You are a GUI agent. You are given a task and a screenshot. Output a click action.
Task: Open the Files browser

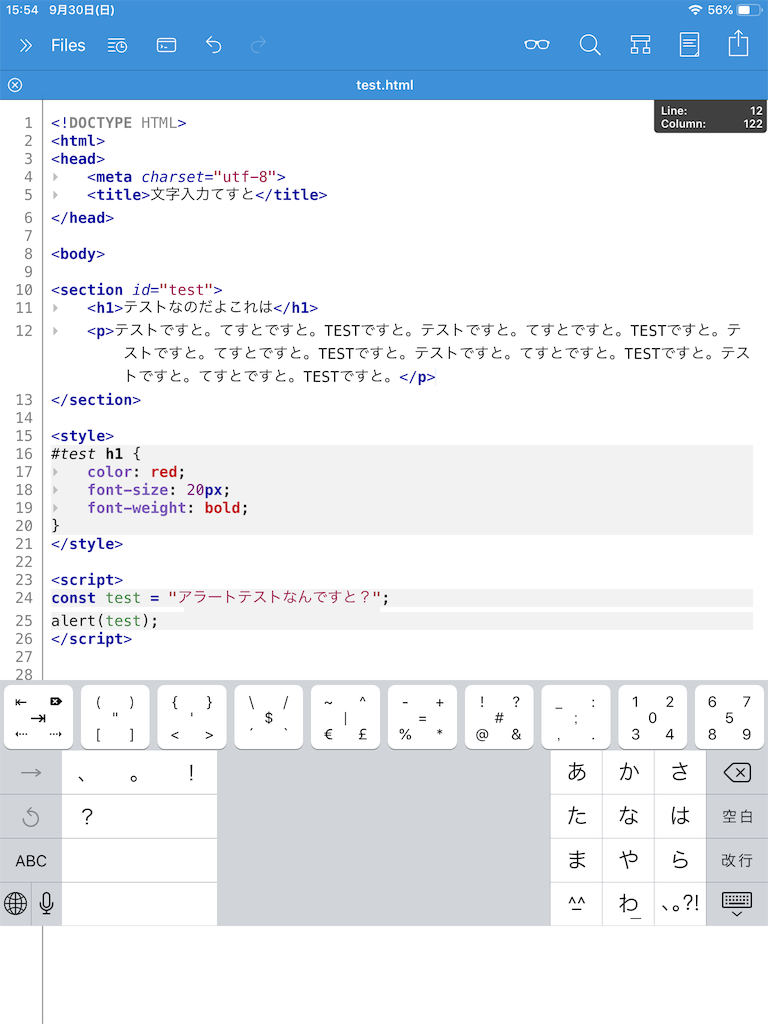coord(68,45)
